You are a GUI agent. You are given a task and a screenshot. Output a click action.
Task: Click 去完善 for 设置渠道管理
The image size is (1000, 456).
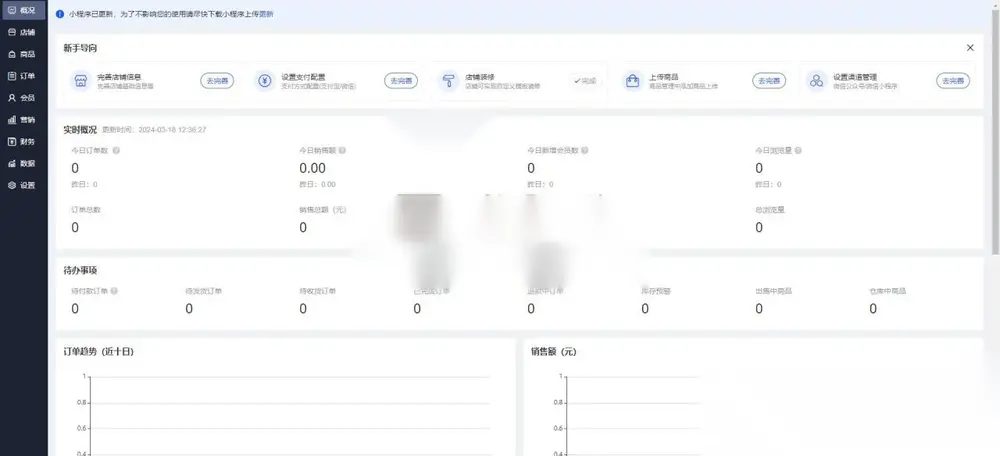(x=953, y=81)
